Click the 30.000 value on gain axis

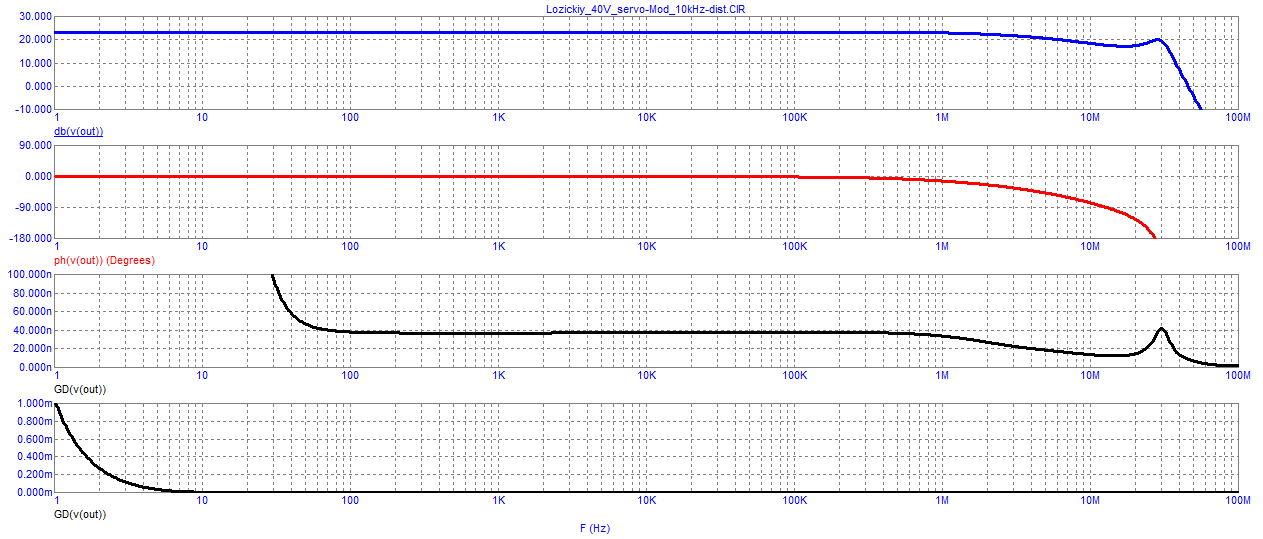coord(35,17)
